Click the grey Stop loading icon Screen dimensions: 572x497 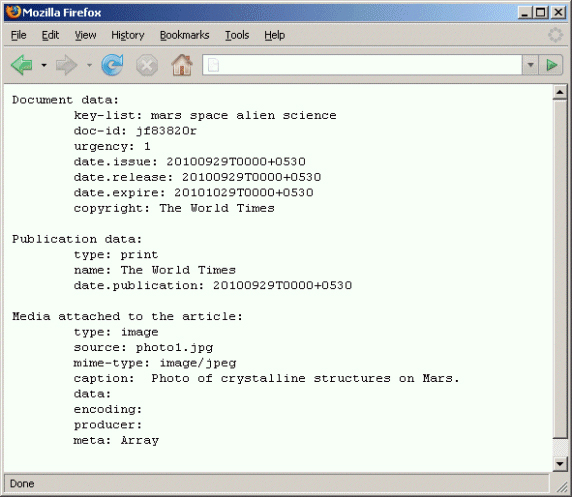147,66
